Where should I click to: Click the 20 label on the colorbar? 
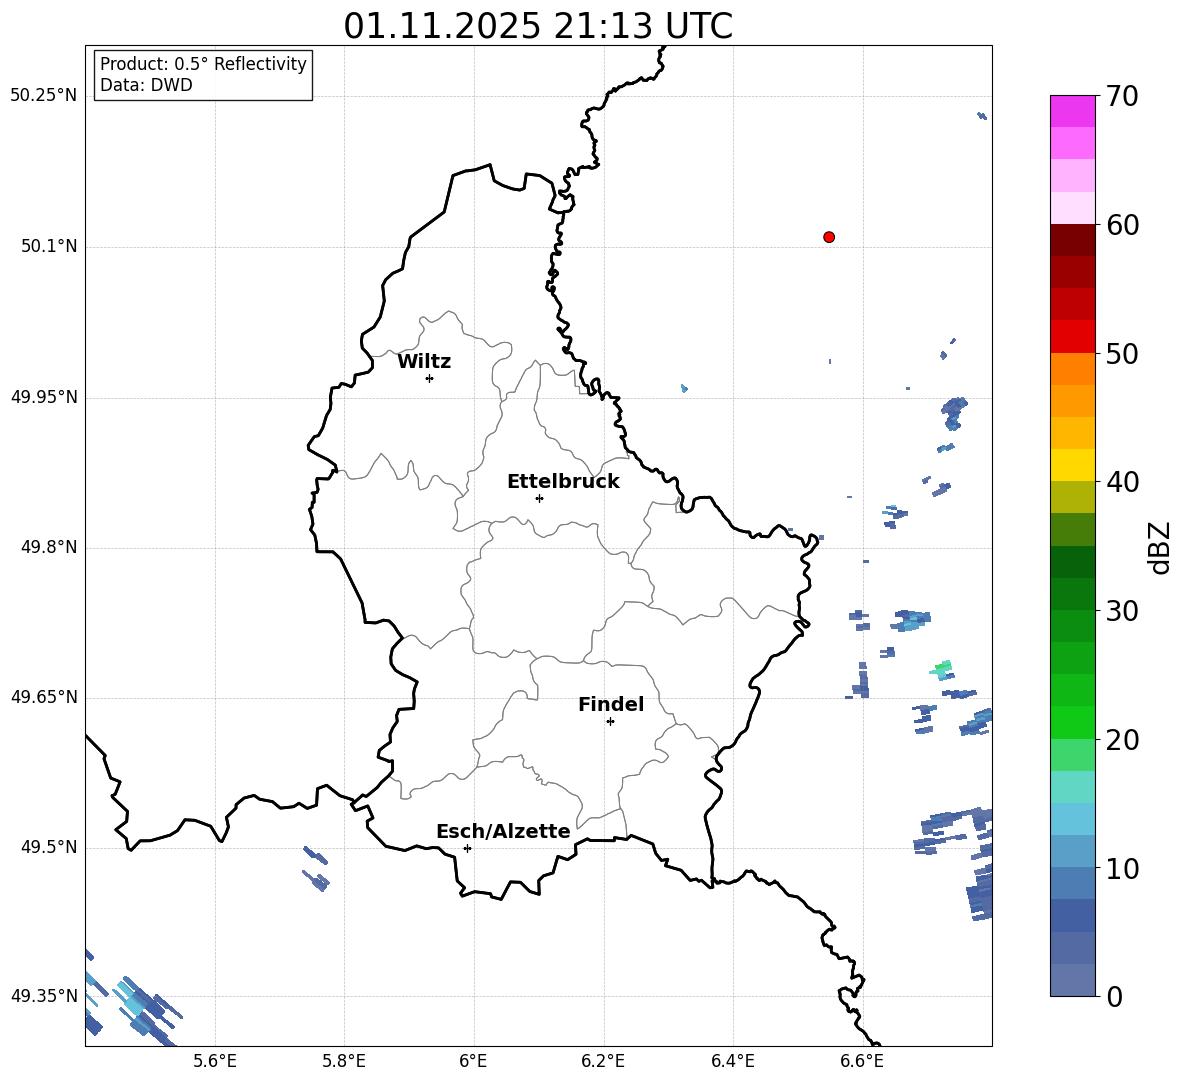click(x=1122, y=740)
